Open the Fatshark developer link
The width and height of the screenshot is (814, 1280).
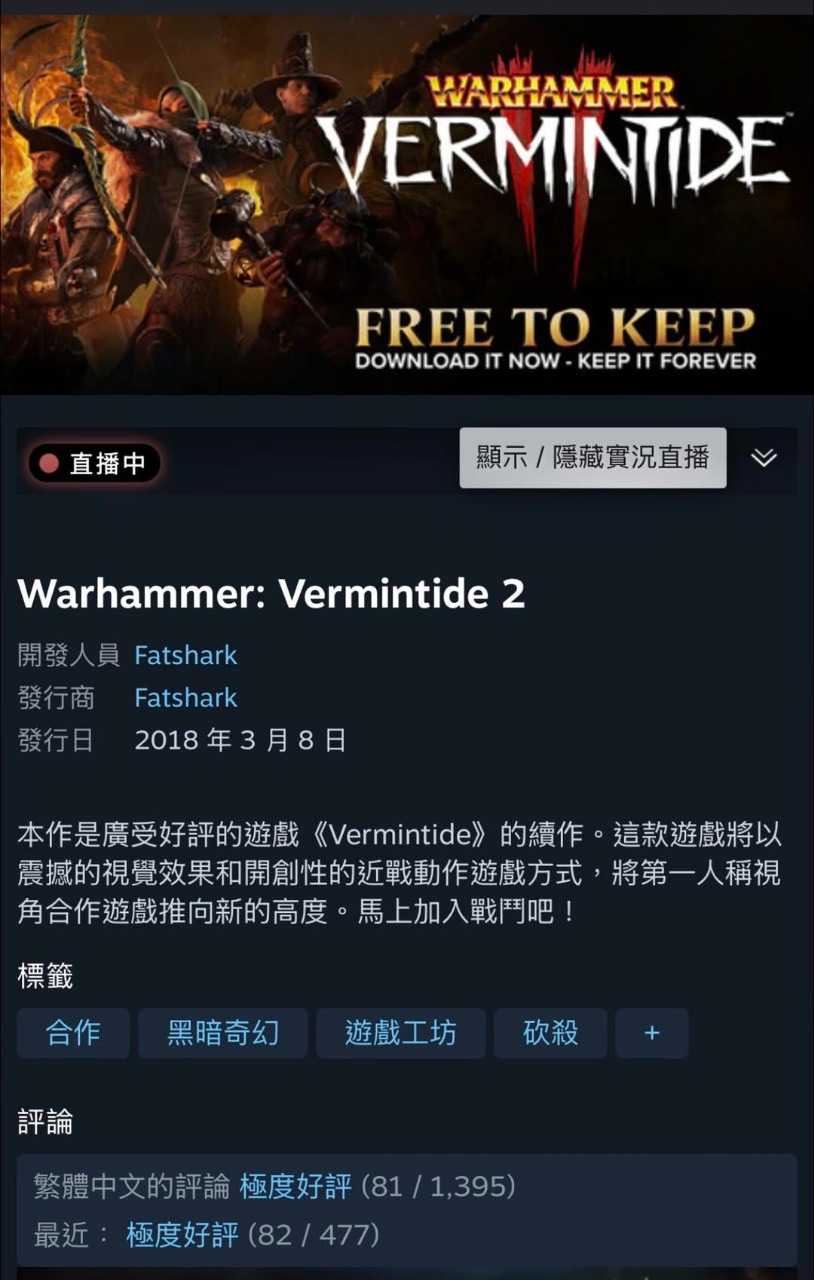click(186, 656)
